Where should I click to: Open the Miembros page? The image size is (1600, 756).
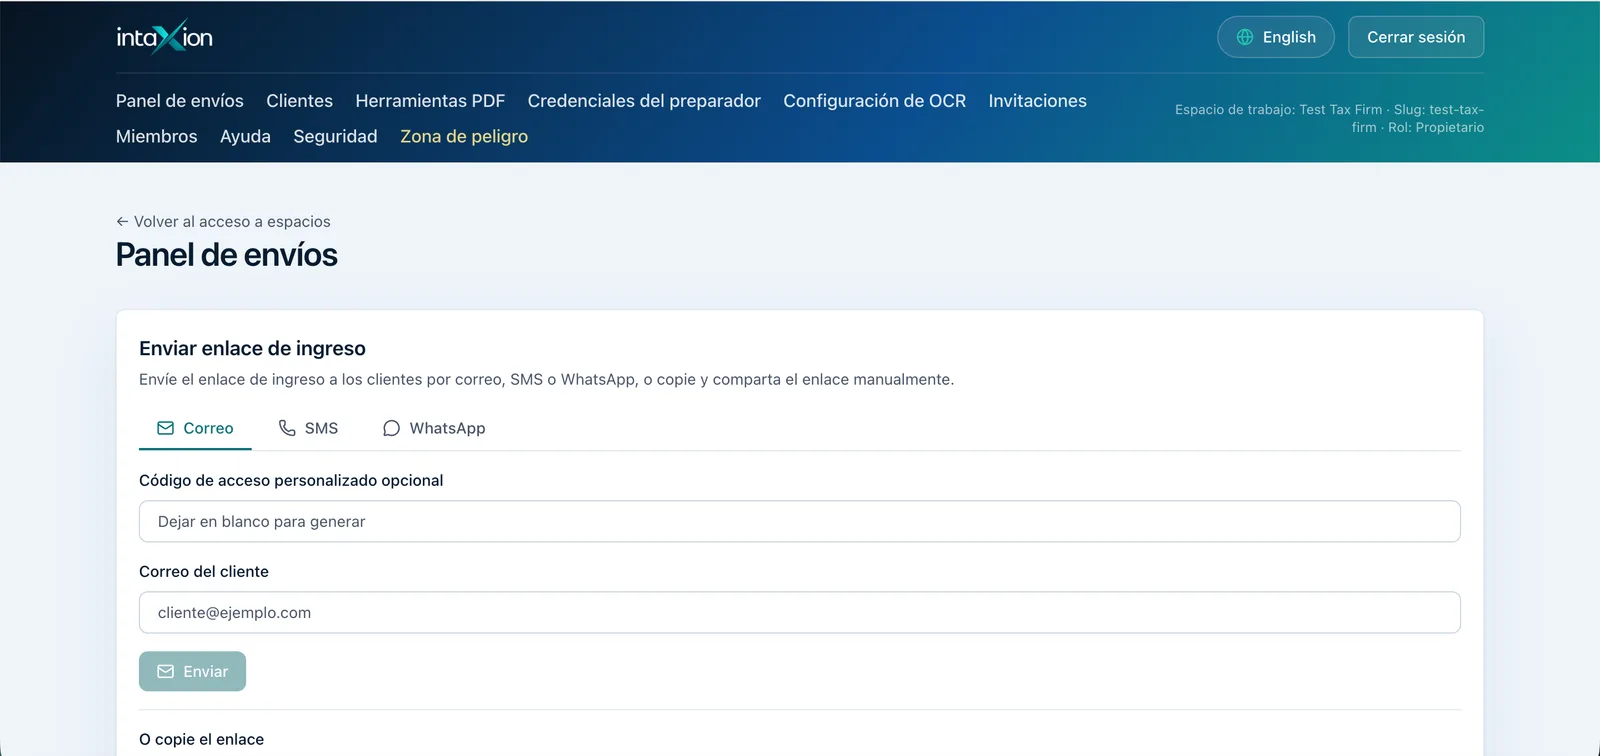(157, 137)
